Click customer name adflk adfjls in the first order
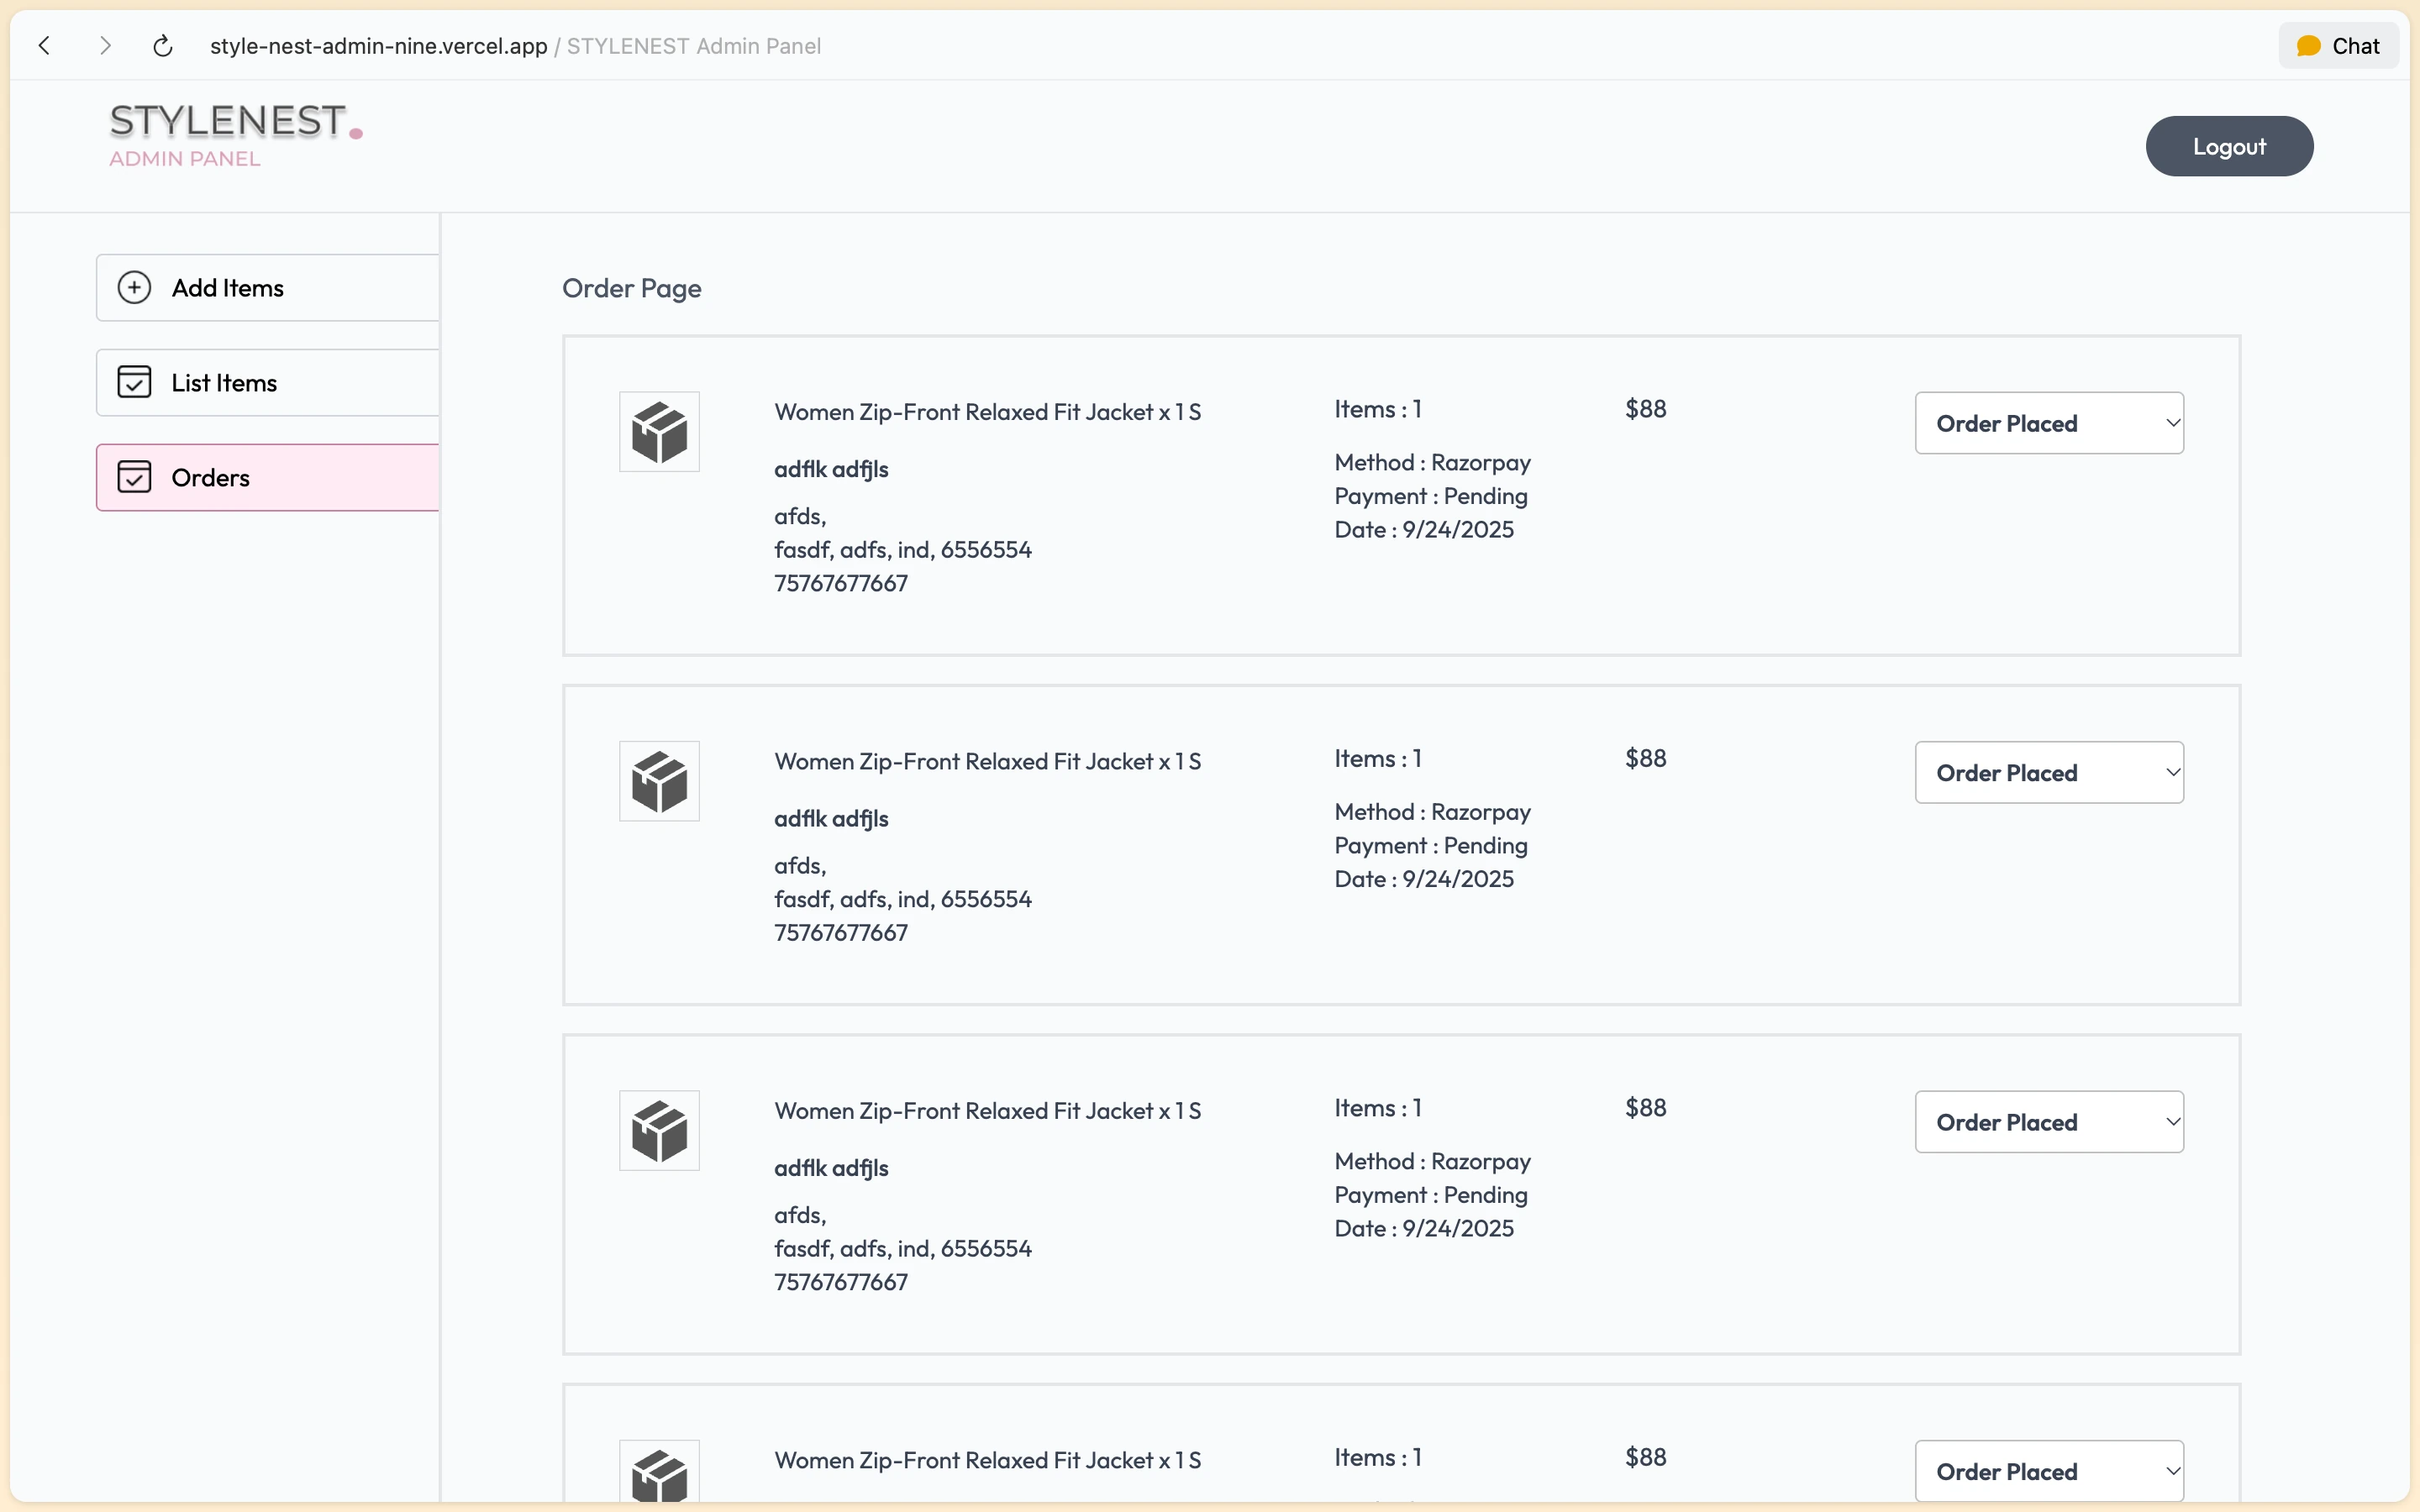Screen dimensions: 2420x1512 pos(831,469)
